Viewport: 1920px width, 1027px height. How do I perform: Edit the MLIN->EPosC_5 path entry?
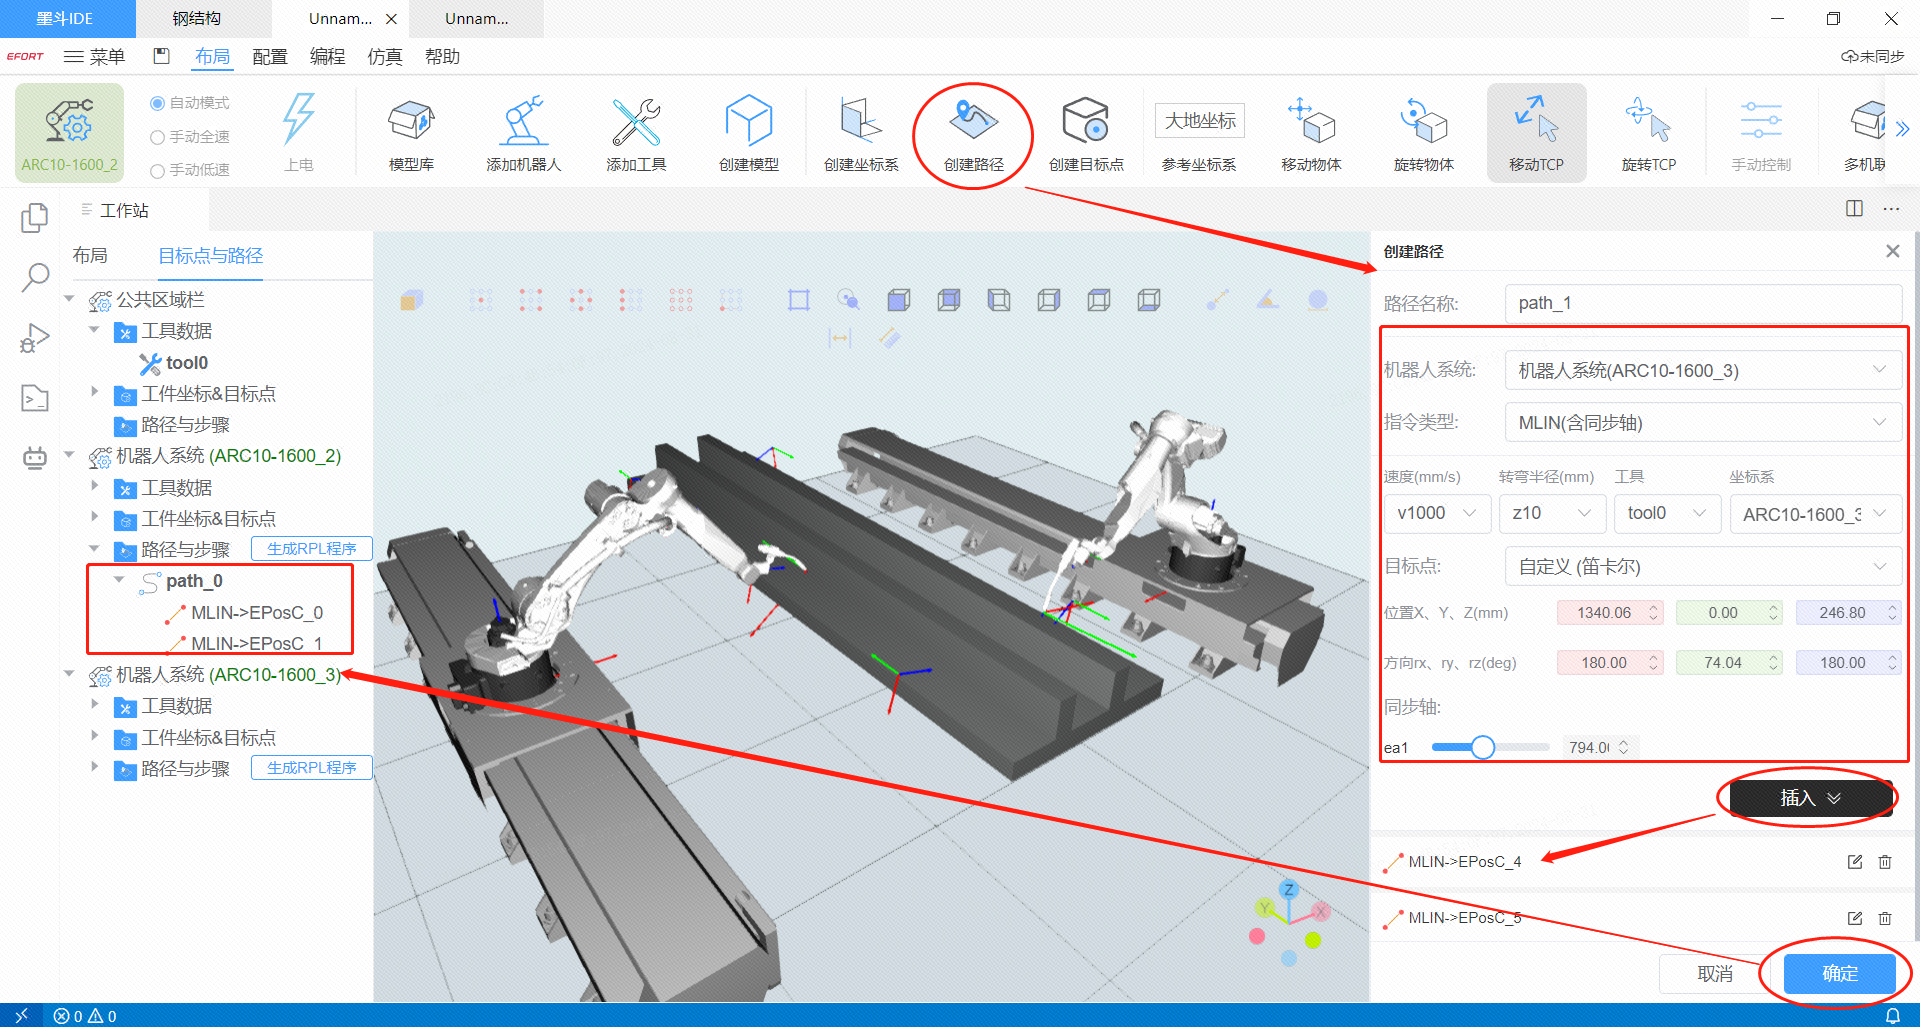[1855, 918]
